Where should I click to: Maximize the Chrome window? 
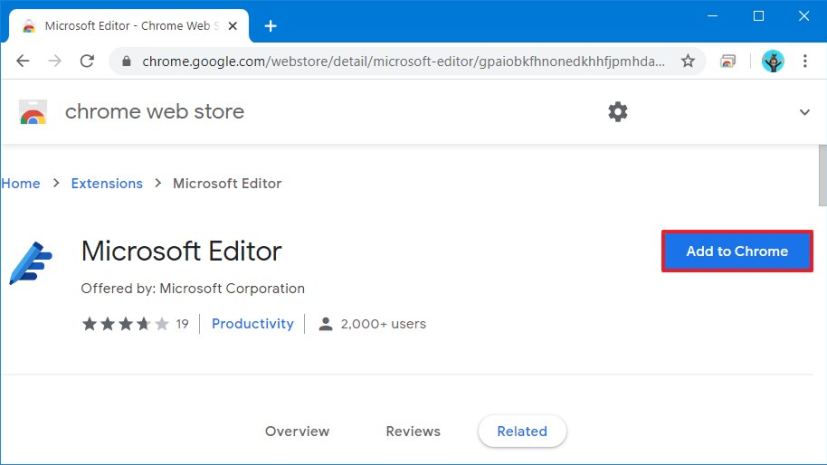pos(758,16)
